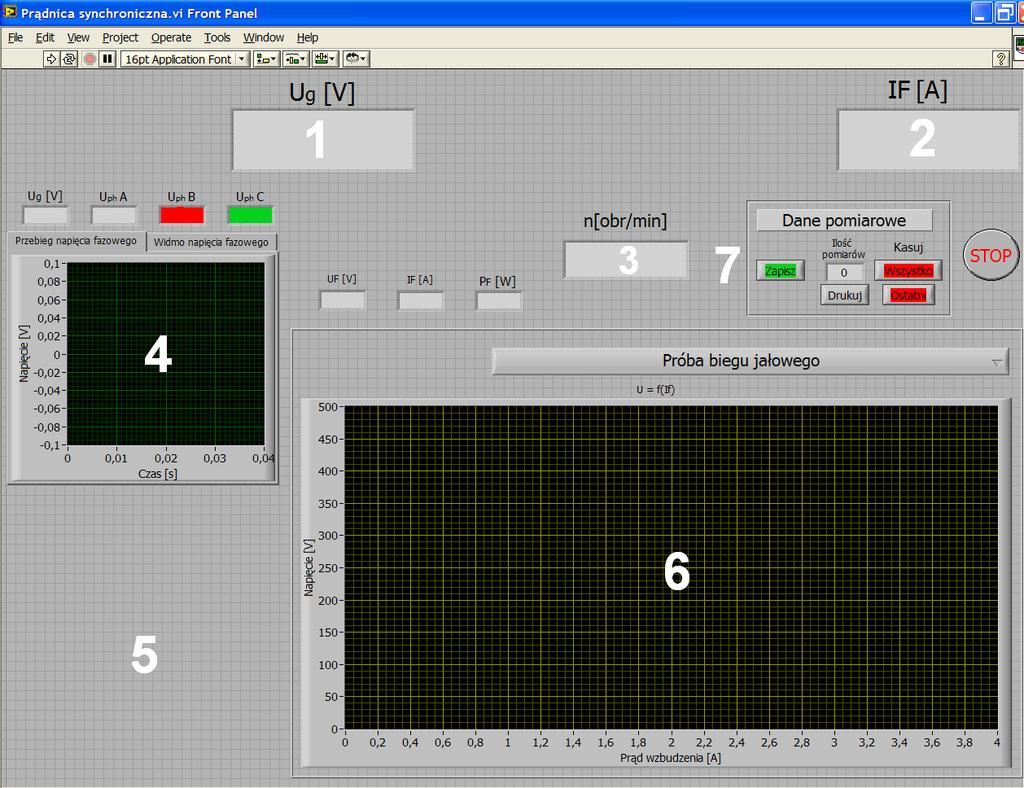Open the Tools menu
The image size is (1024, 788).
click(217, 37)
